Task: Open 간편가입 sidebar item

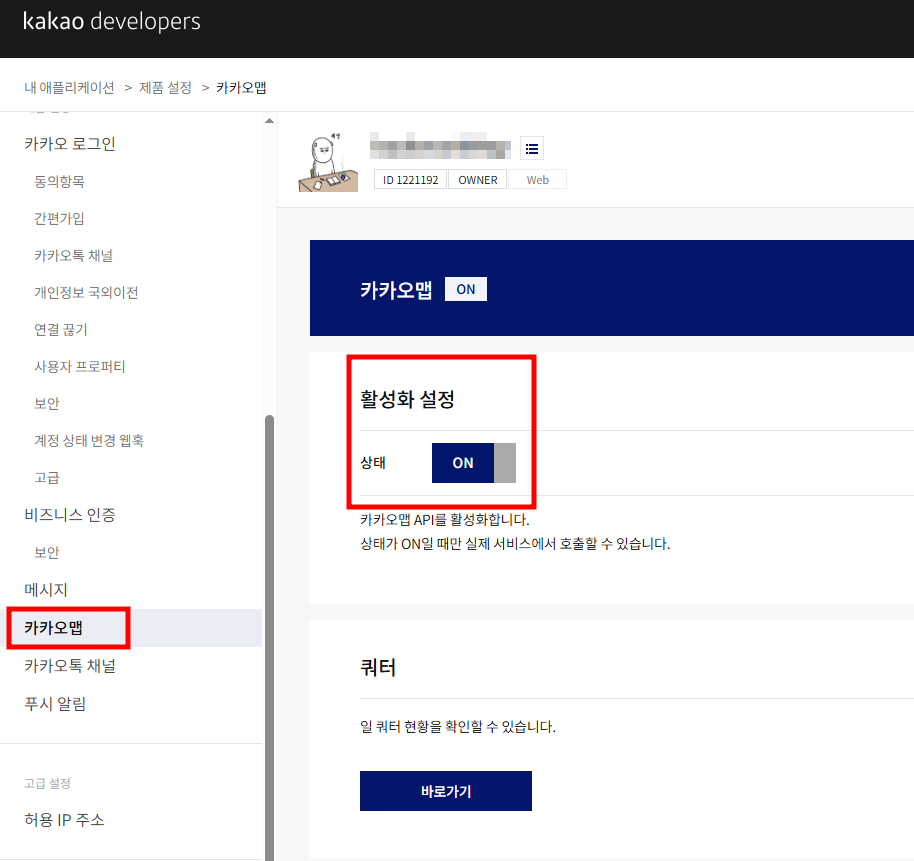Action: click(59, 219)
